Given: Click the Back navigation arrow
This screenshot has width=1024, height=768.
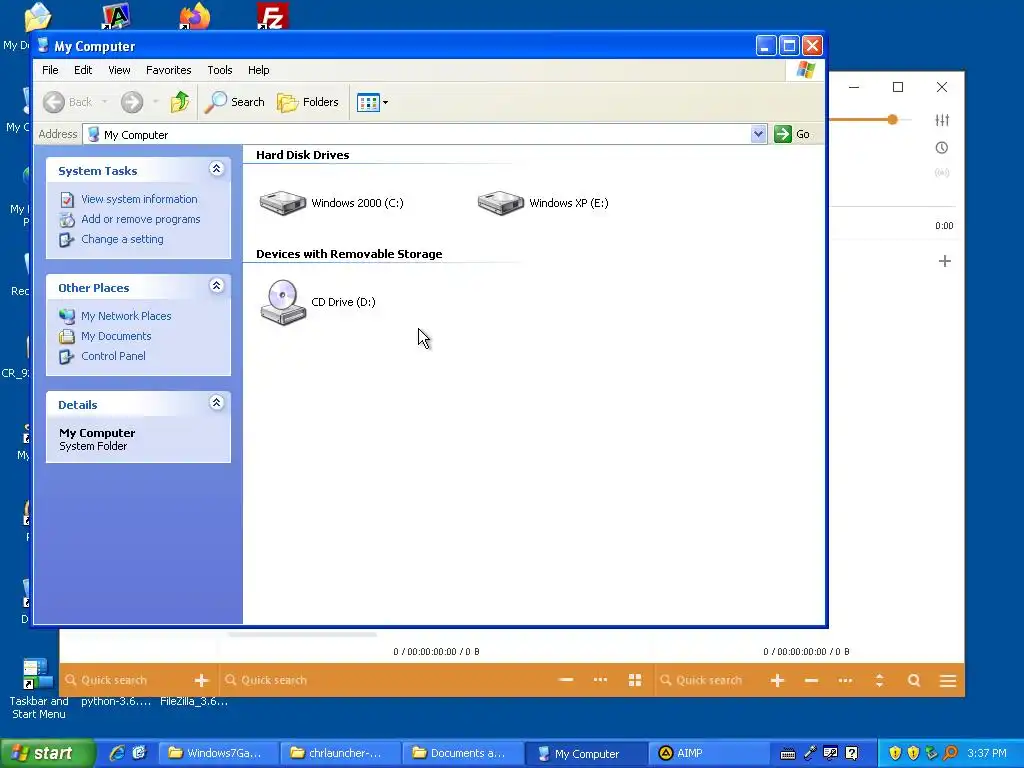Looking at the screenshot, I should (68, 102).
